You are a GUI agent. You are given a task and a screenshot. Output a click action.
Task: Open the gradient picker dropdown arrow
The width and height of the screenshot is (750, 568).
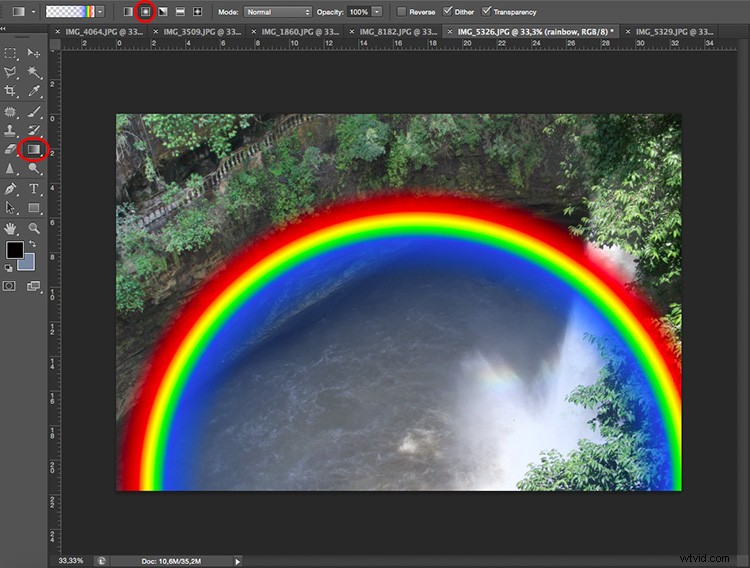[x=100, y=11]
